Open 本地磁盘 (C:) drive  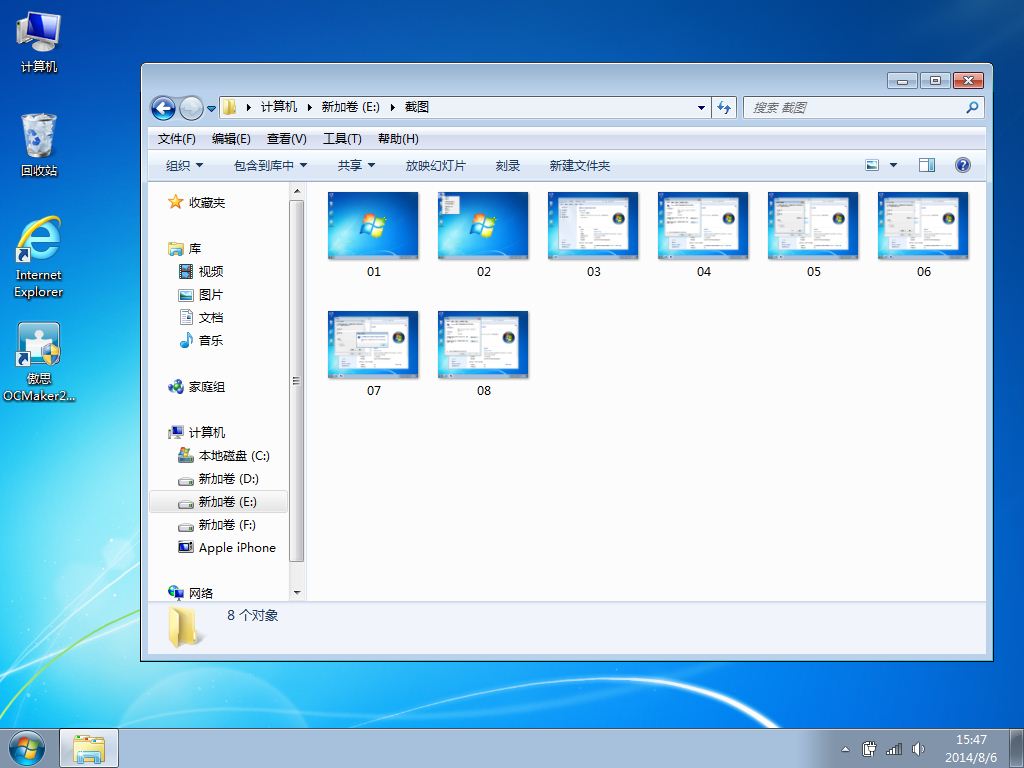click(x=234, y=456)
